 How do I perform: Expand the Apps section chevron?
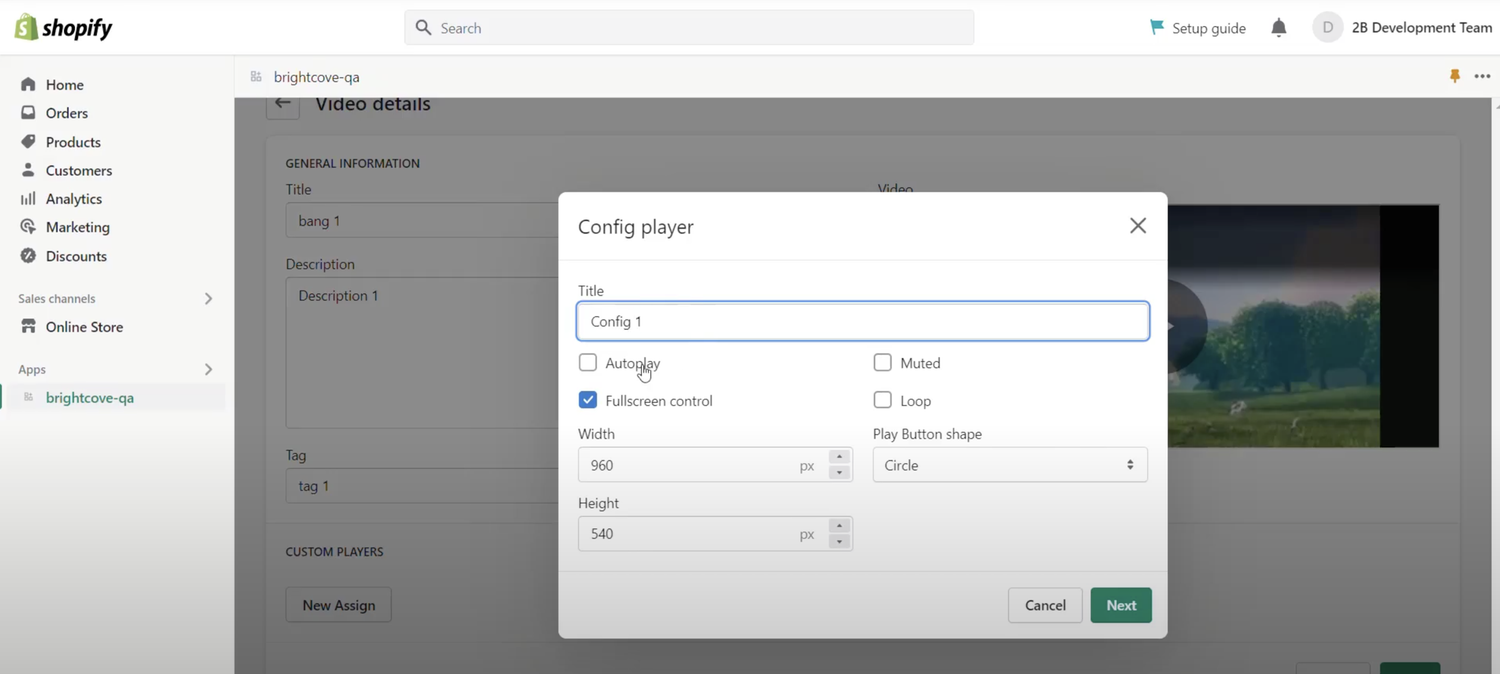[208, 369]
